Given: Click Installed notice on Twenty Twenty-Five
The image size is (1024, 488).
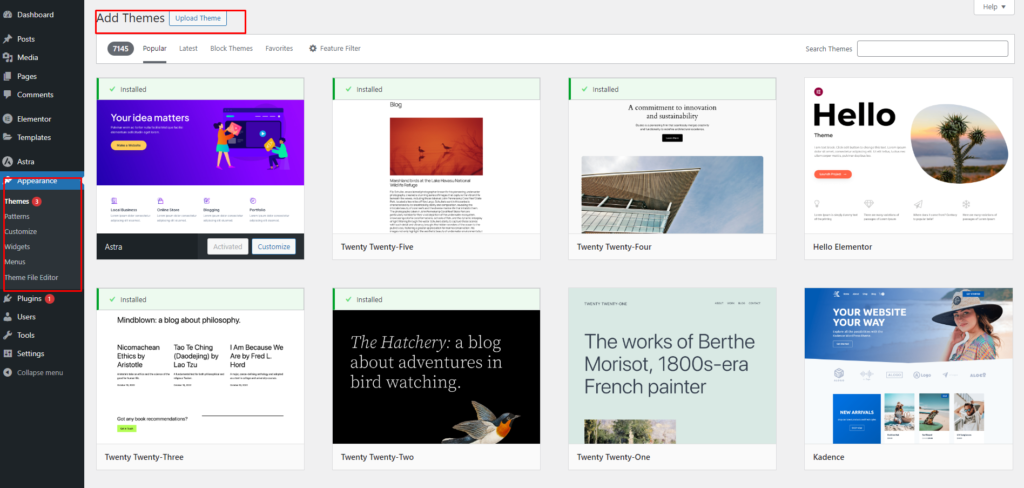Looking at the screenshot, I should 436,89.
